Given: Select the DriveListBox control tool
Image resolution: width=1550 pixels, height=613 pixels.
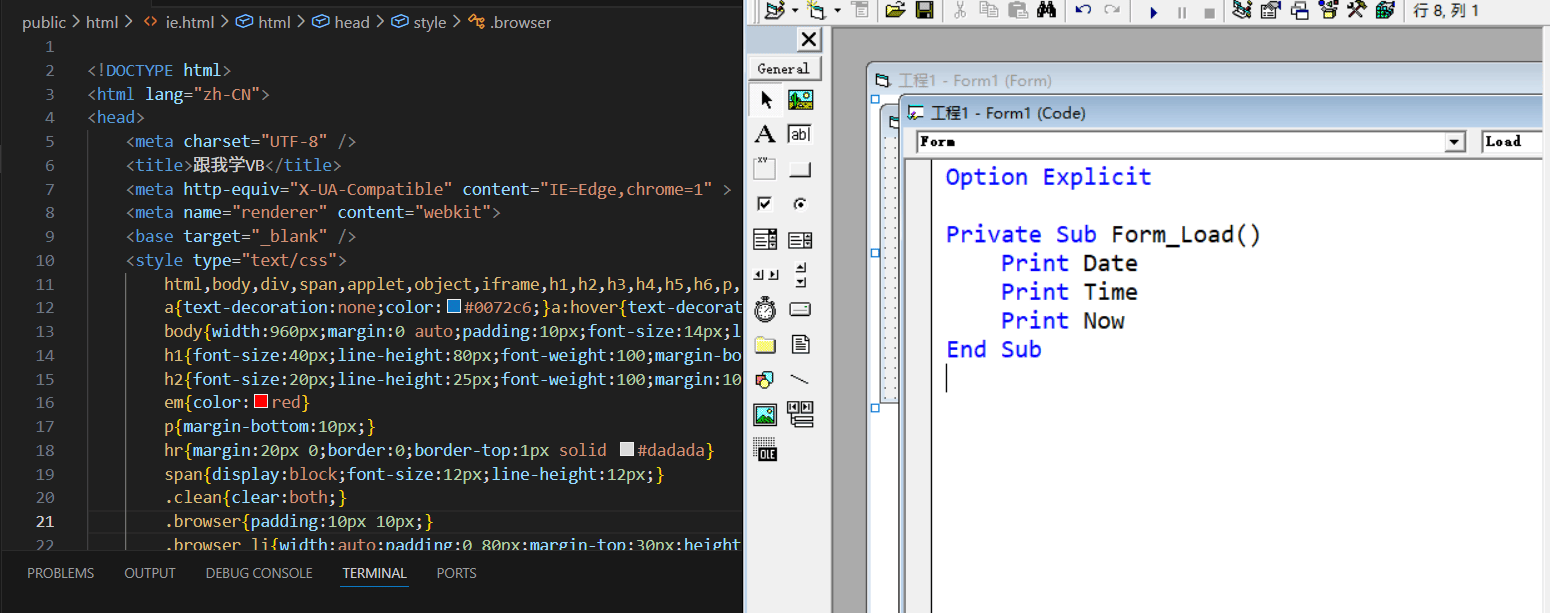Looking at the screenshot, I should pyautogui.click(x=800, y=309).
